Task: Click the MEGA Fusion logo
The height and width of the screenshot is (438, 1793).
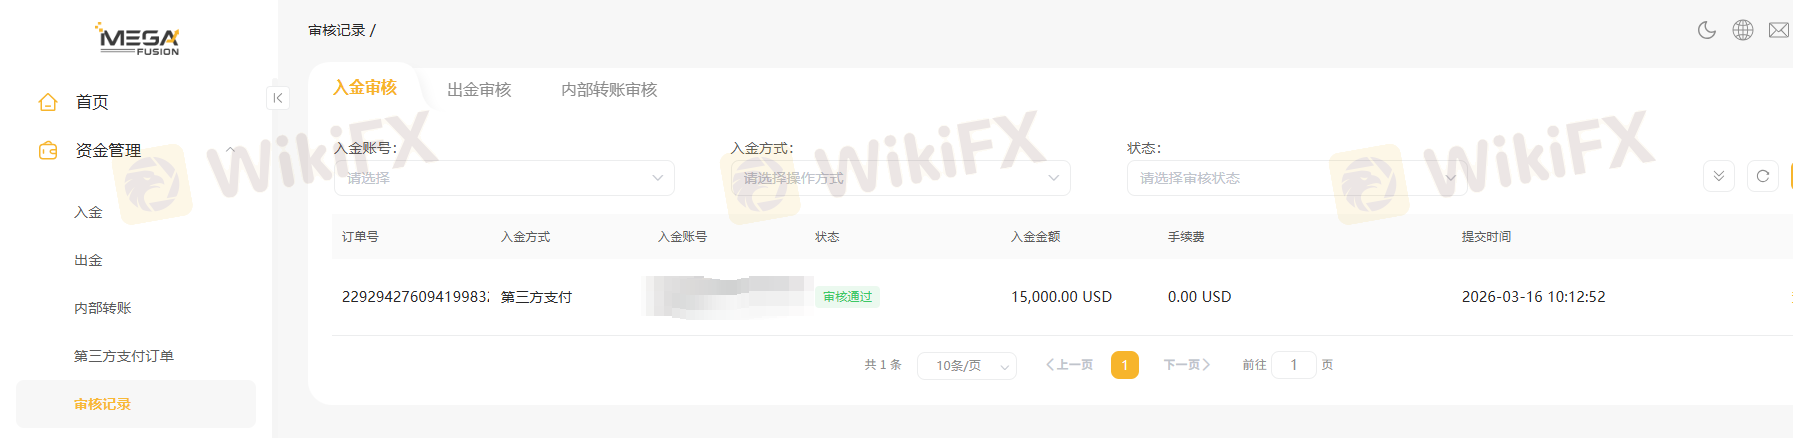Action: (137, 38)
